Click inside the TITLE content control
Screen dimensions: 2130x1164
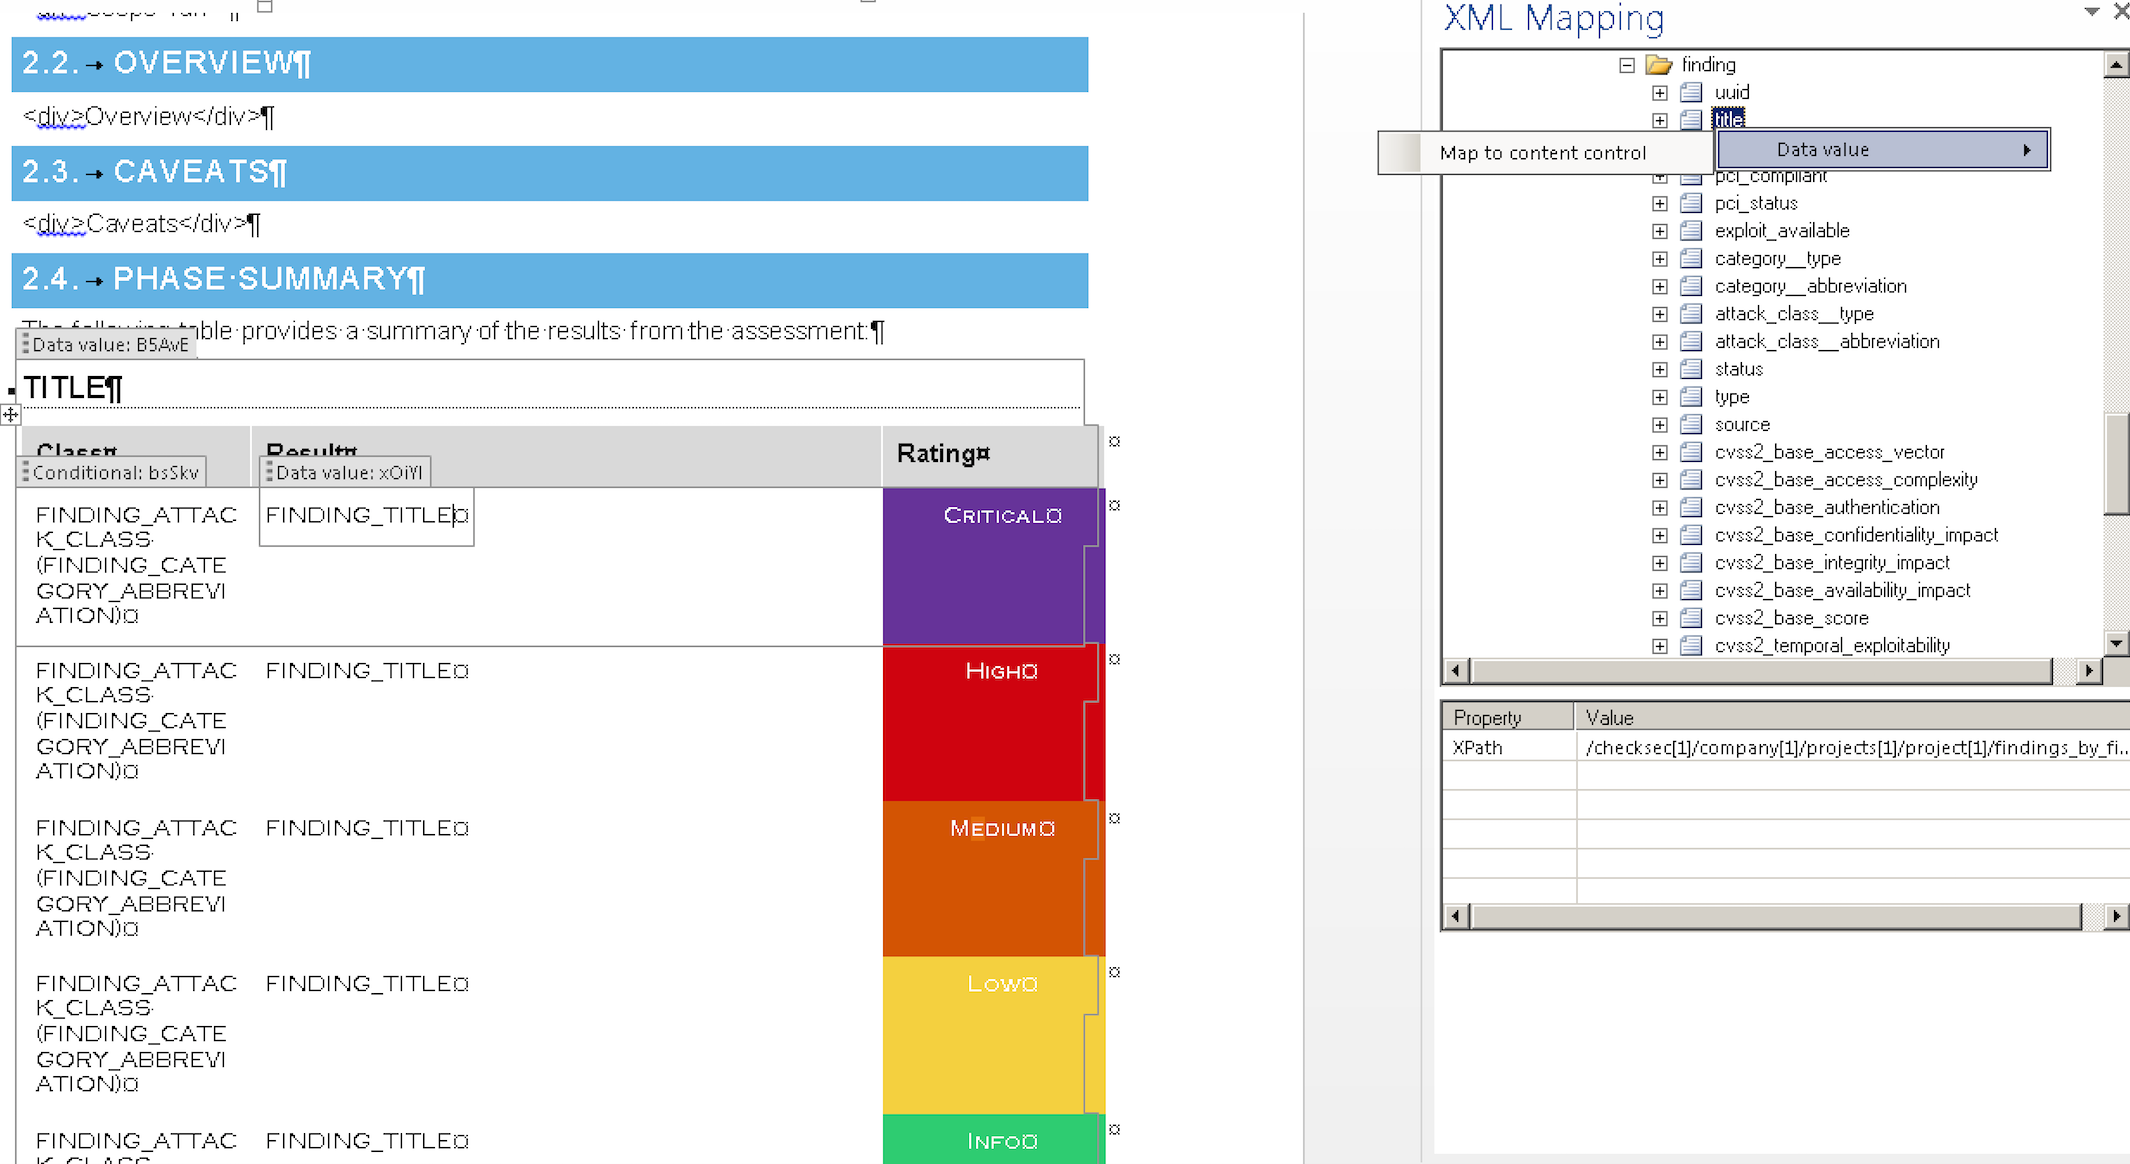550,387
